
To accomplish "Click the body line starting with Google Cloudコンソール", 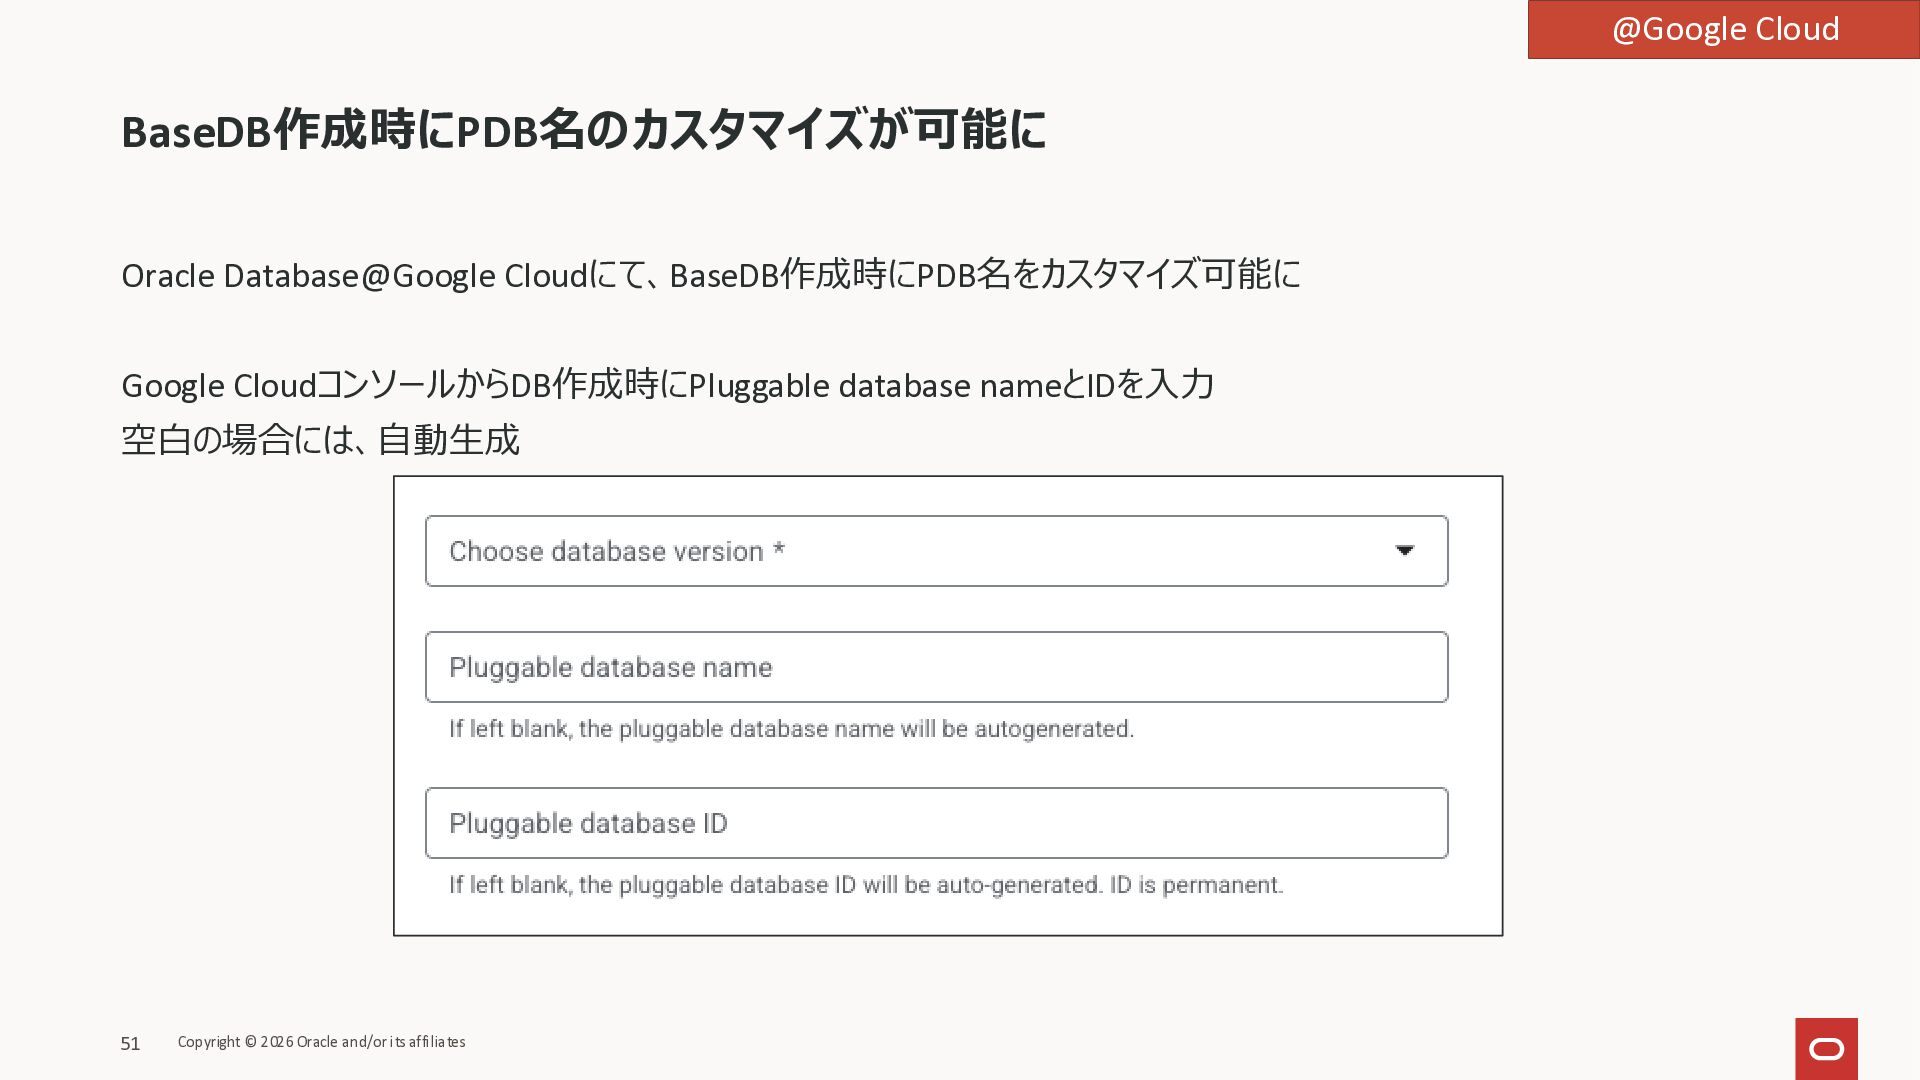I will click(667, 385).
